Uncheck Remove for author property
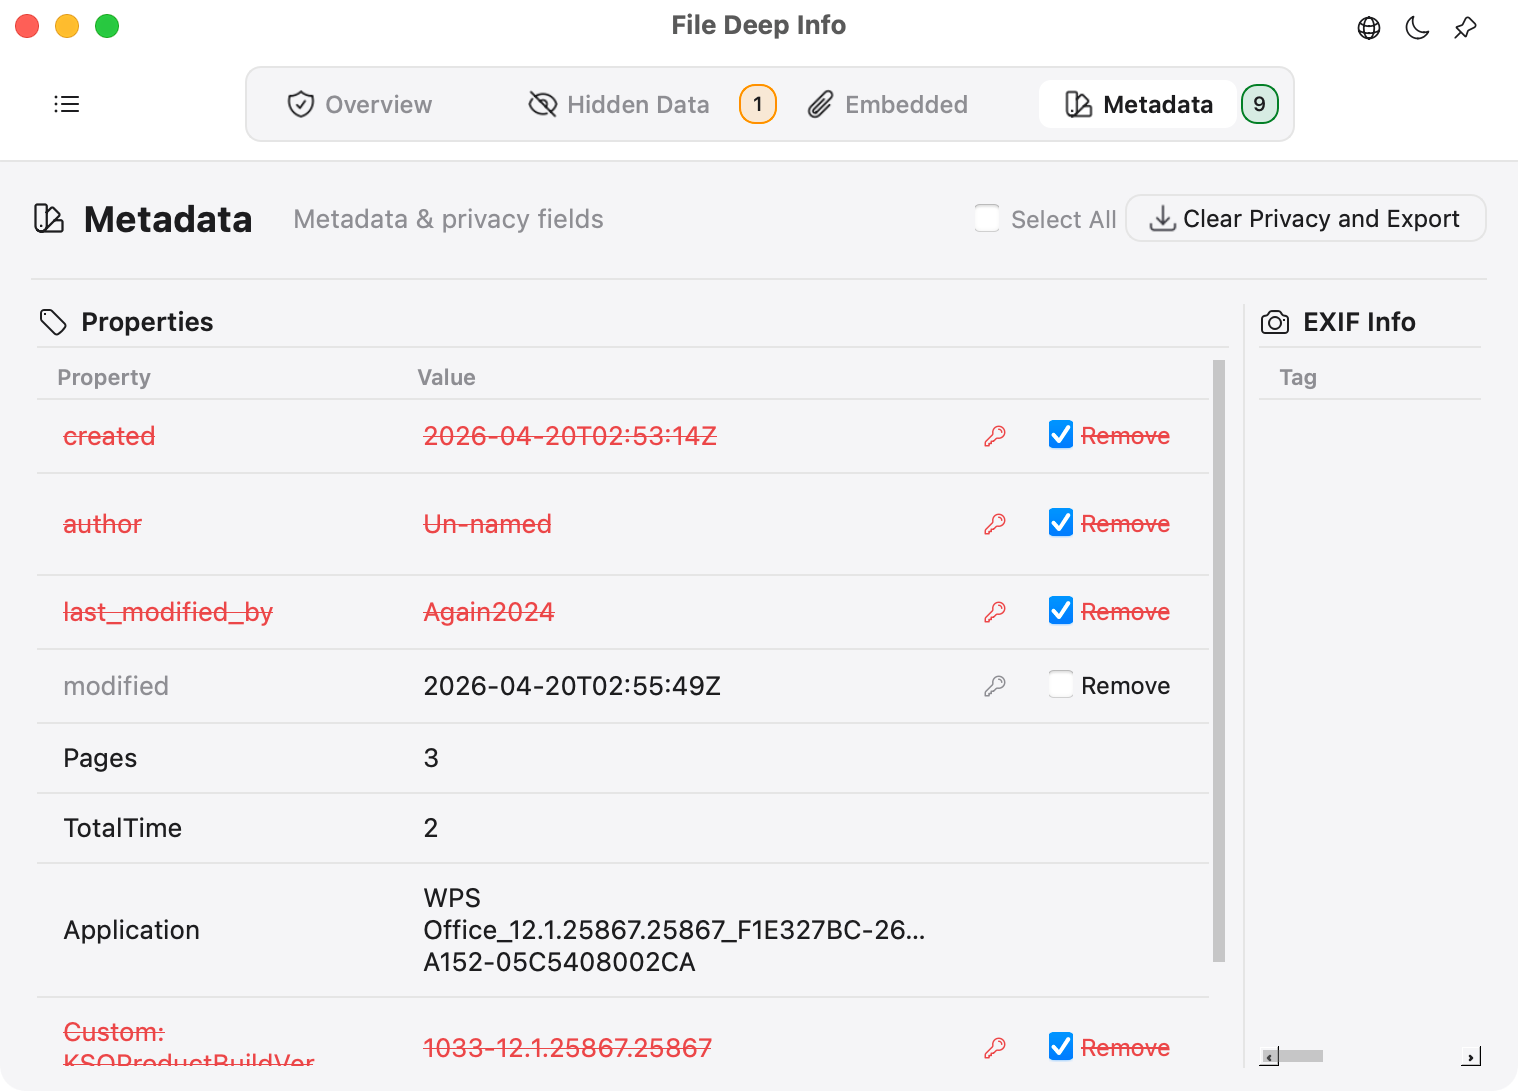 pyautogui.click(x=1061, y=523)
